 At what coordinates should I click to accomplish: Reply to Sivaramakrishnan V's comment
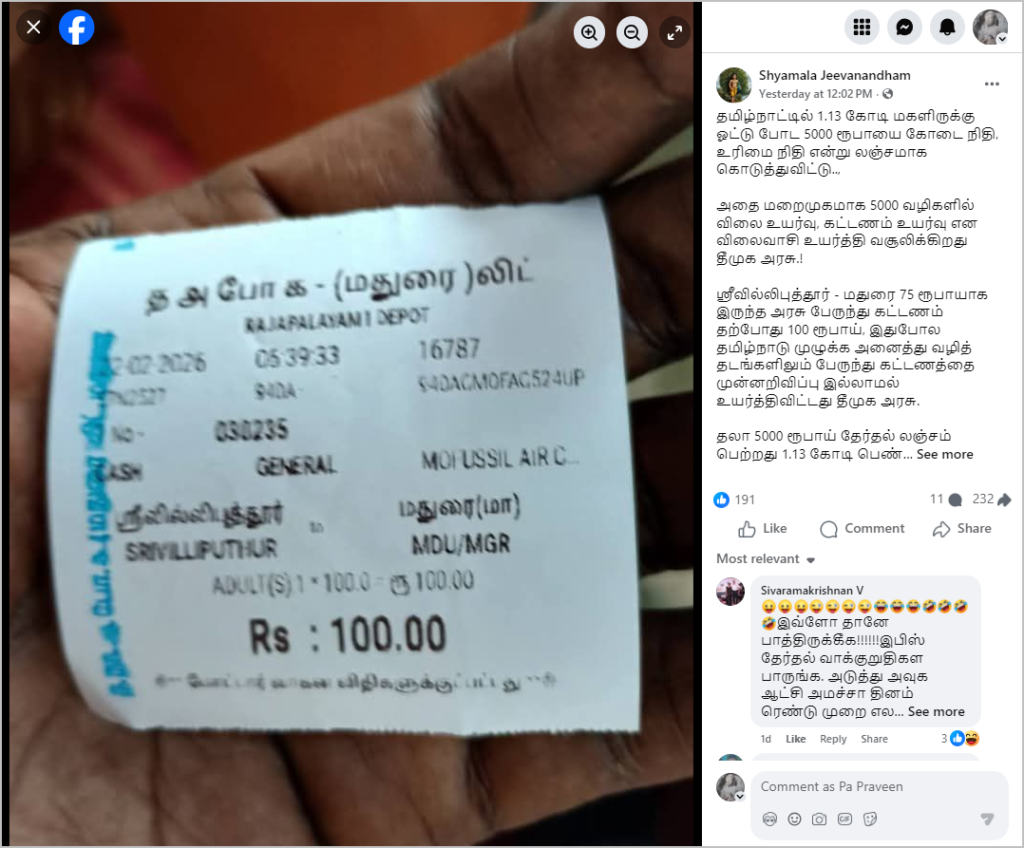coord(833,739)
